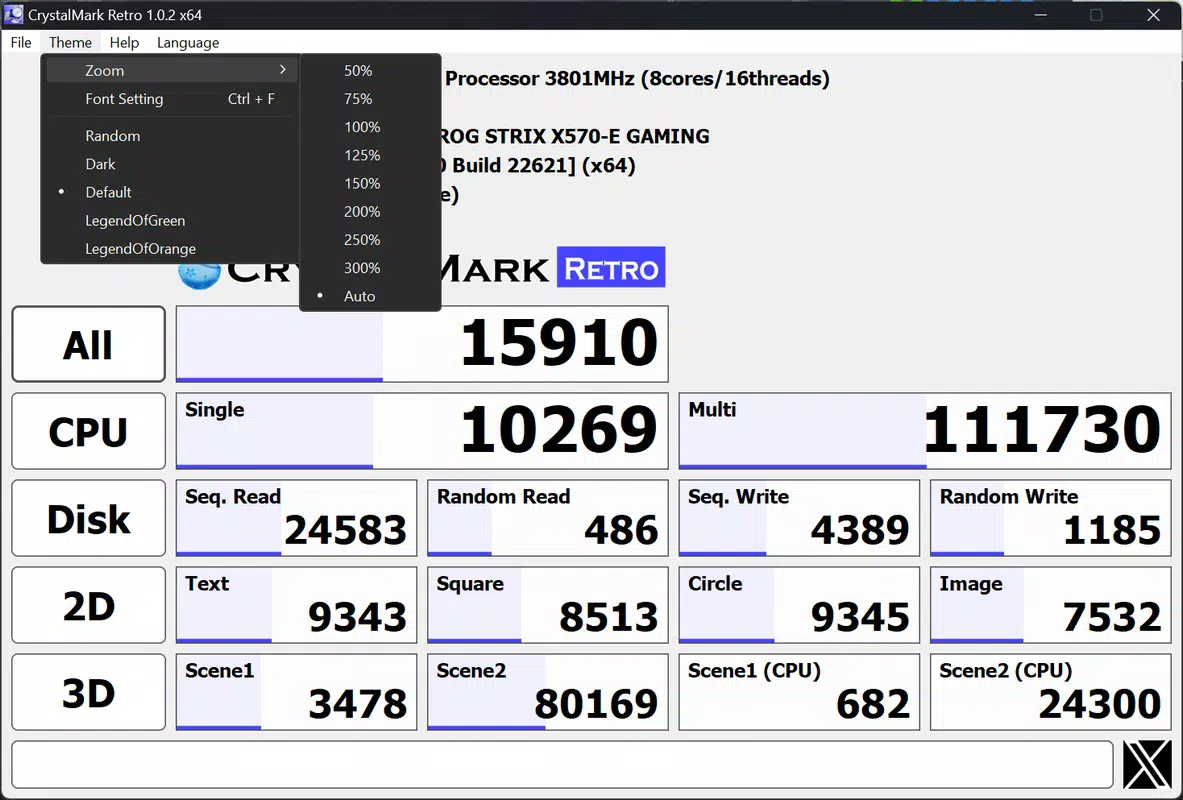Click the ROG STRIX X570-E GAMING text
Screen dimensions: 1183x800
click(x=574, y=137)
